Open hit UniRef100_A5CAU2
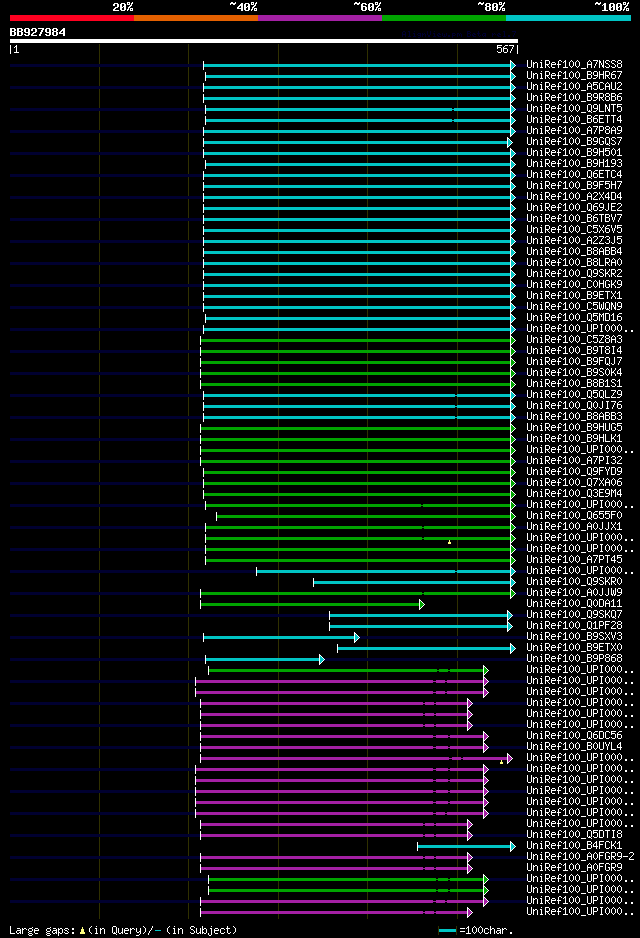The image size is (640, 938). click(x=574, y=87)
